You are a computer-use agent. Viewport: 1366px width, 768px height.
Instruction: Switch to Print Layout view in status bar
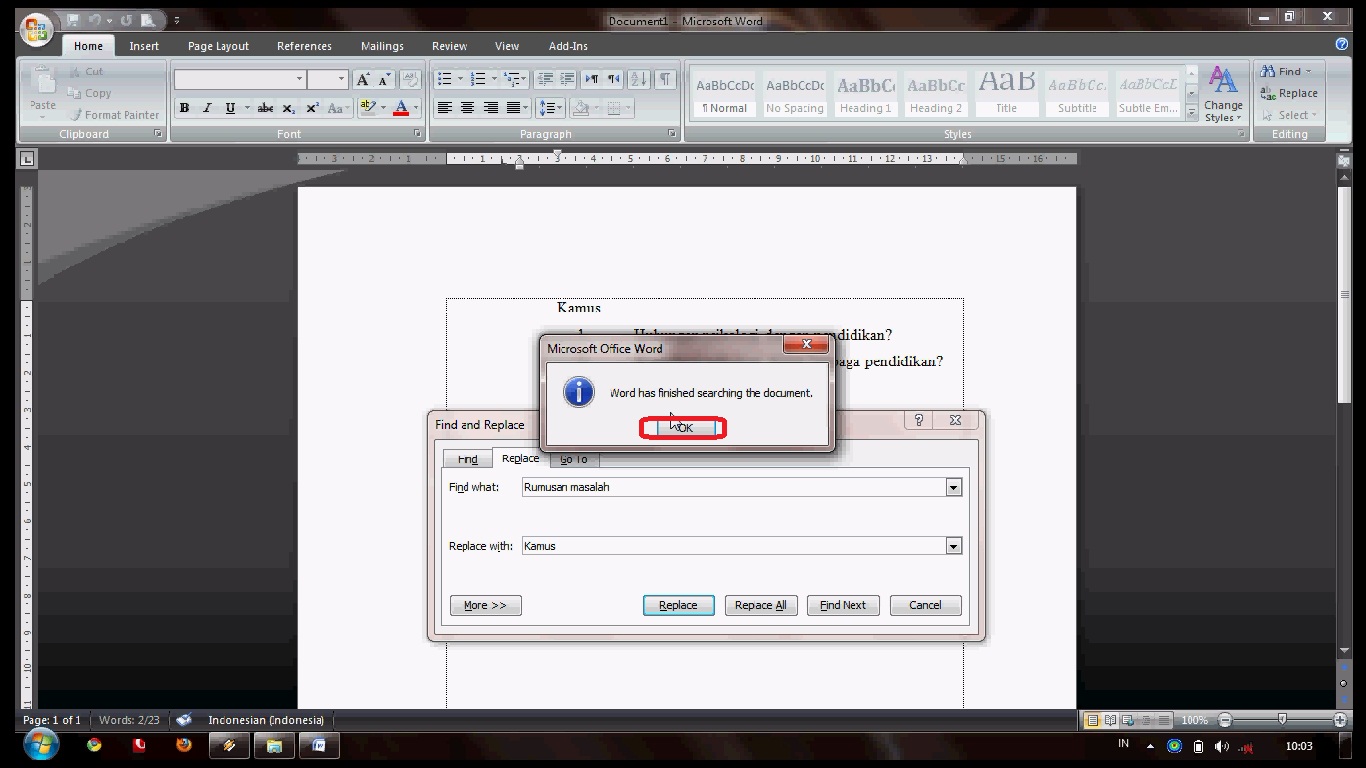pyautogui.click(x=1093, y=720)
